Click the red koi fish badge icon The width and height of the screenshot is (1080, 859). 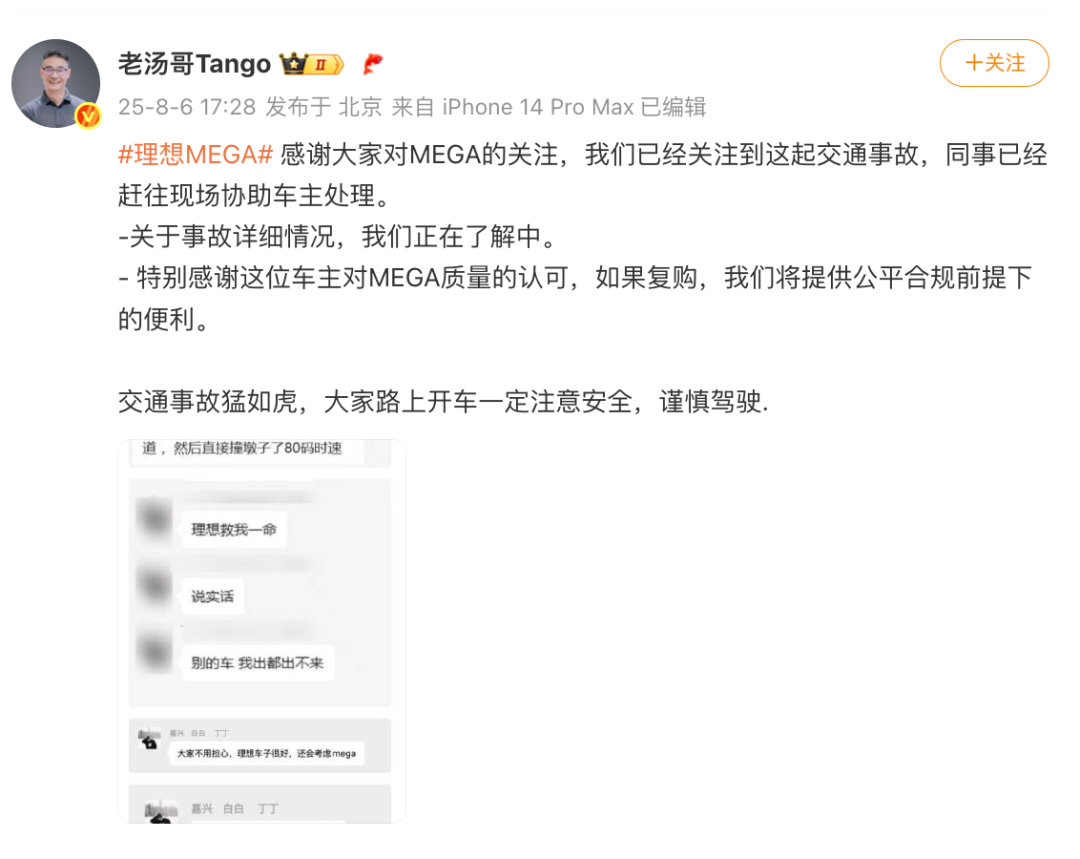pyautogui.click(x=373, y=64)
